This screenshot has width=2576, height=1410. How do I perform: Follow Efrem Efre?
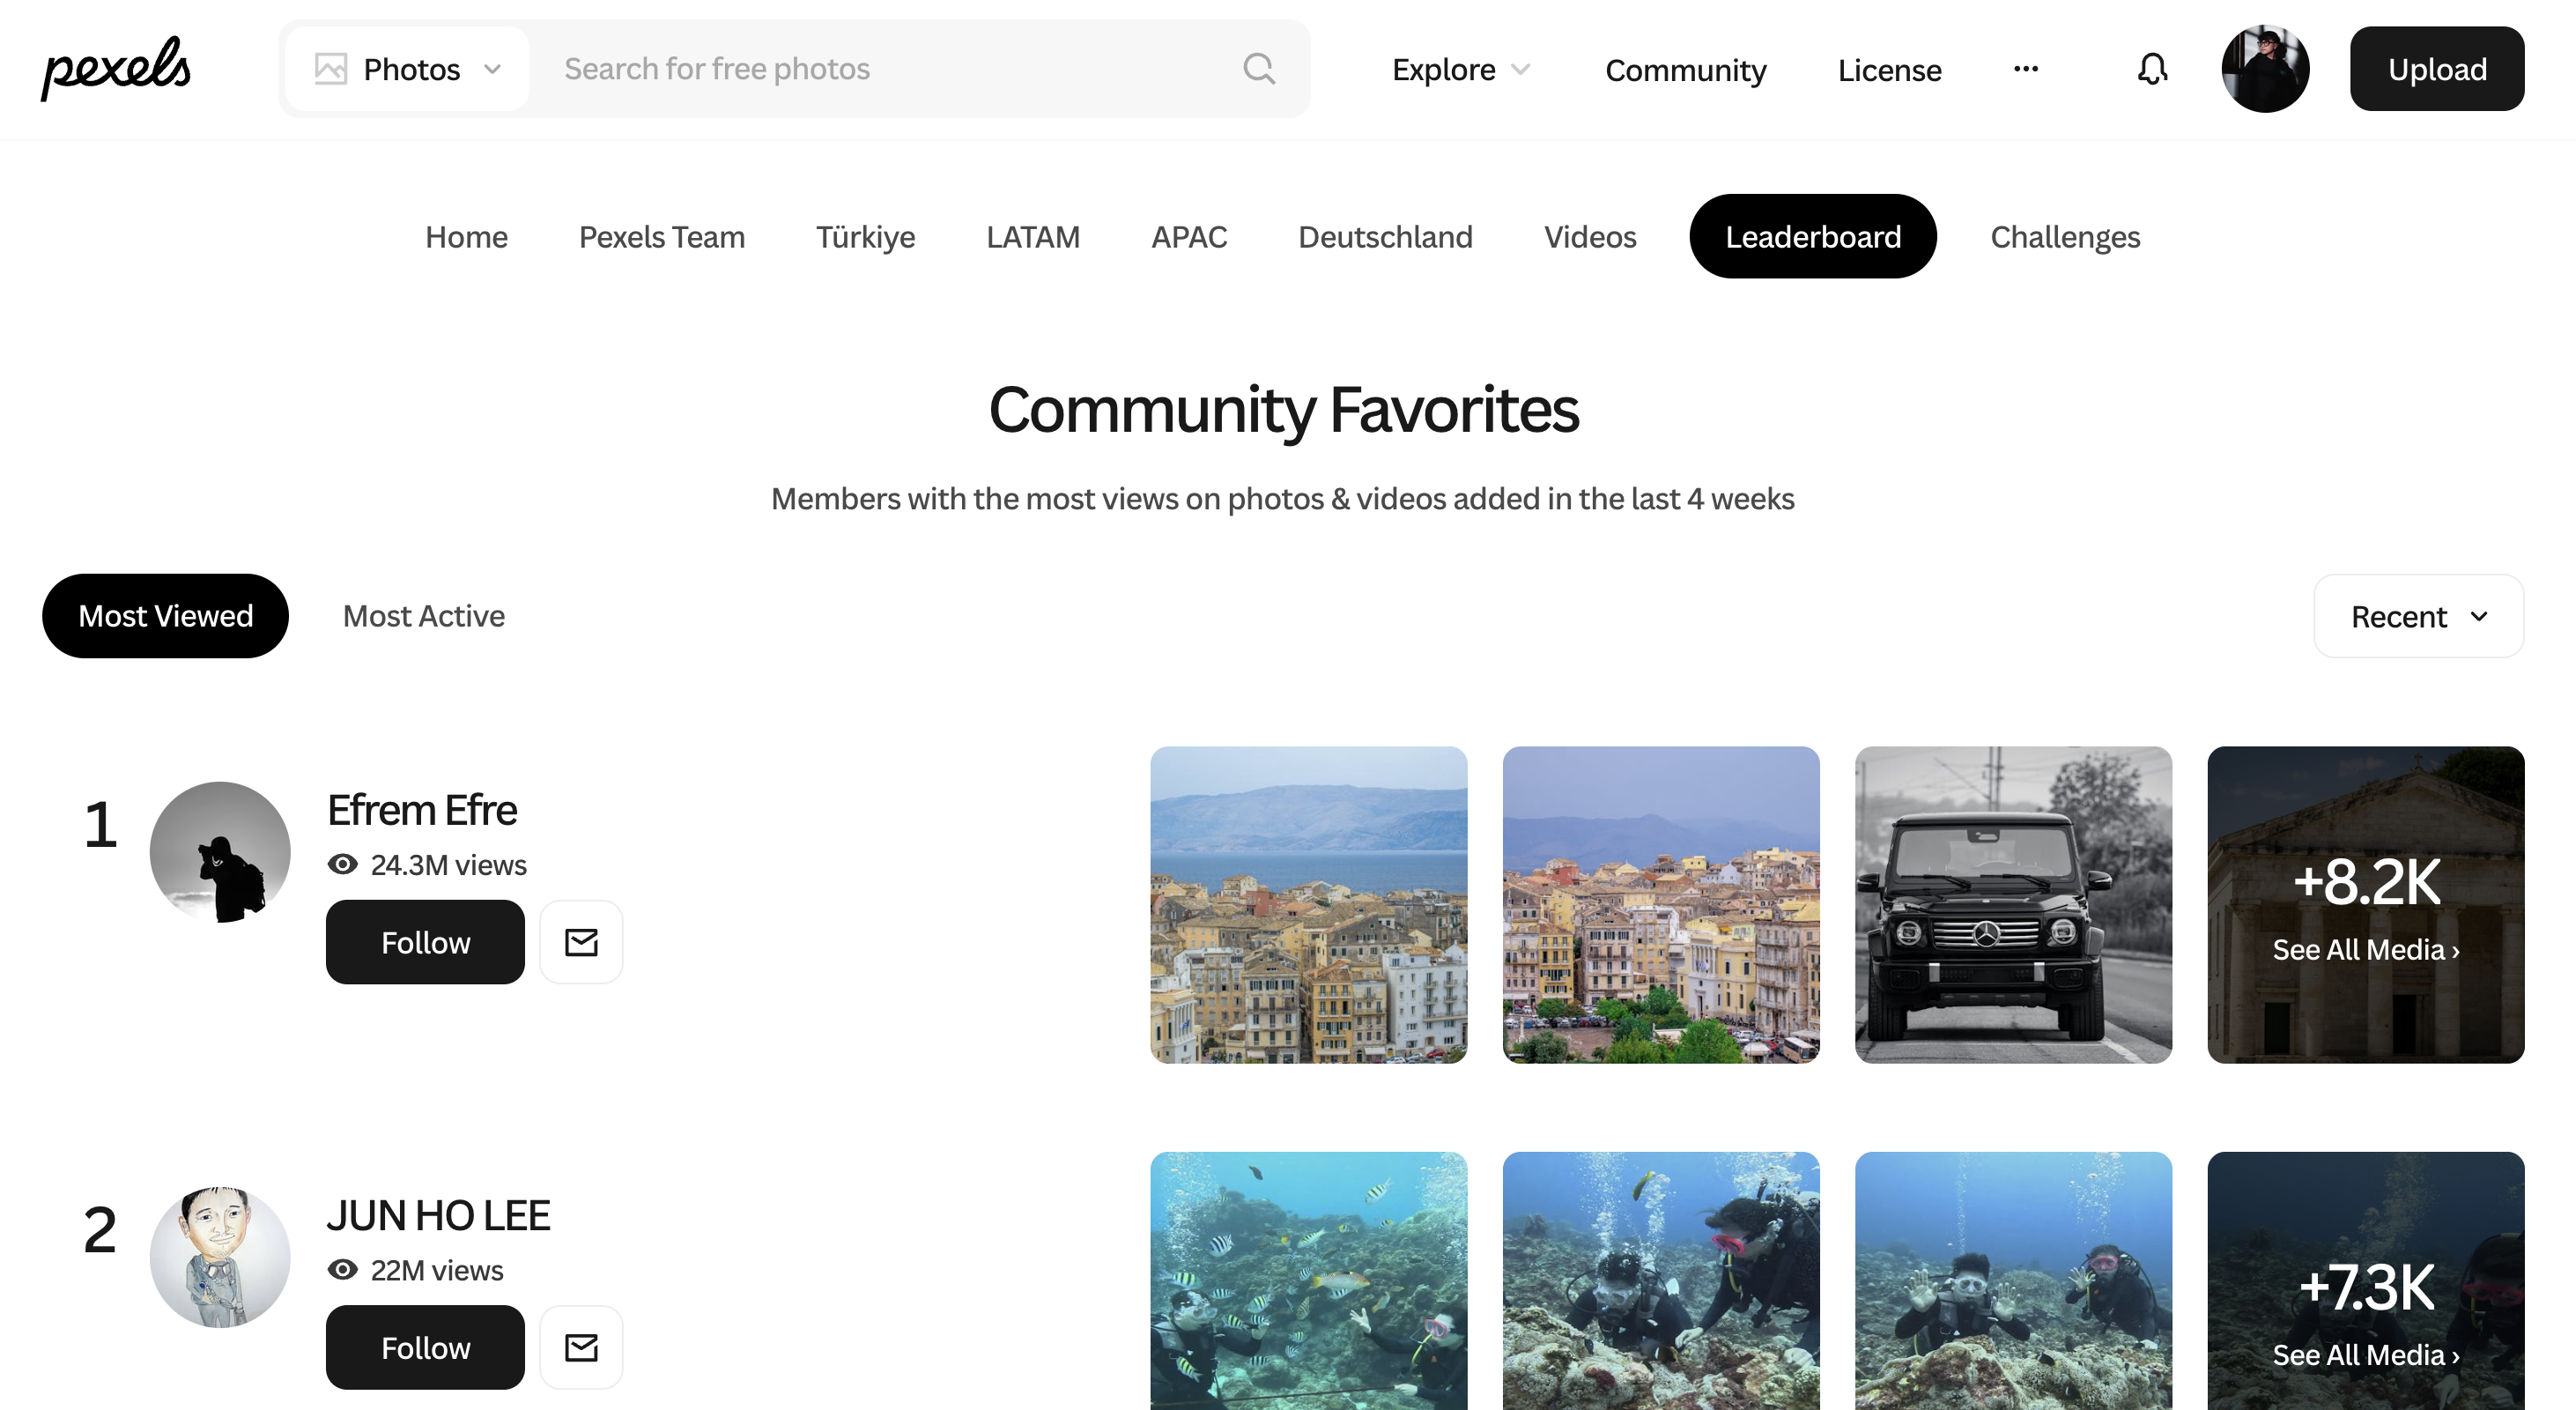[425, 942]
